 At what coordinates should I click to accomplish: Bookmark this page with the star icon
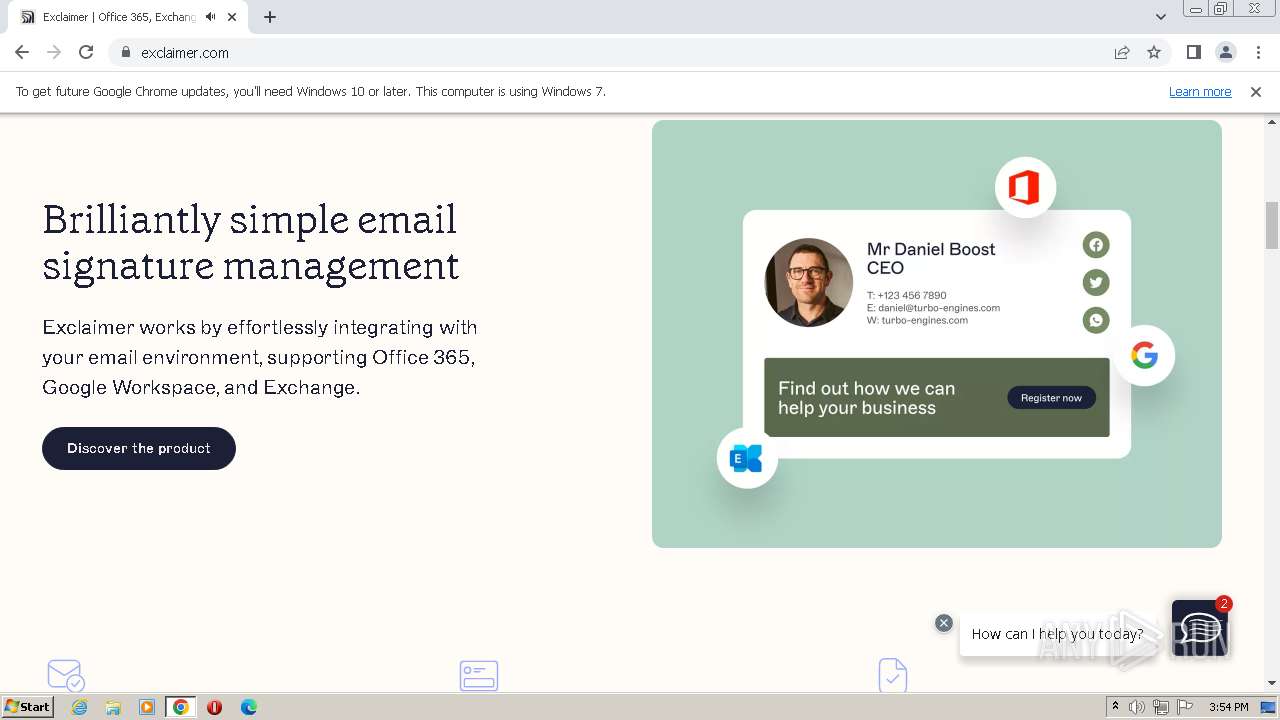pyautogui.click(x=1154, y=52)
